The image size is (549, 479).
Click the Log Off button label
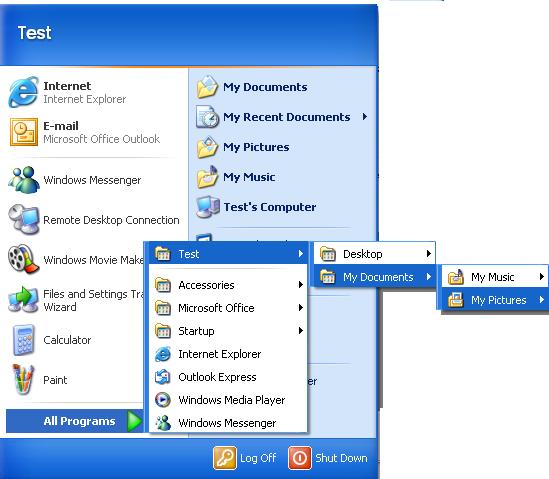pyautogui.click(x=258, y=458)
